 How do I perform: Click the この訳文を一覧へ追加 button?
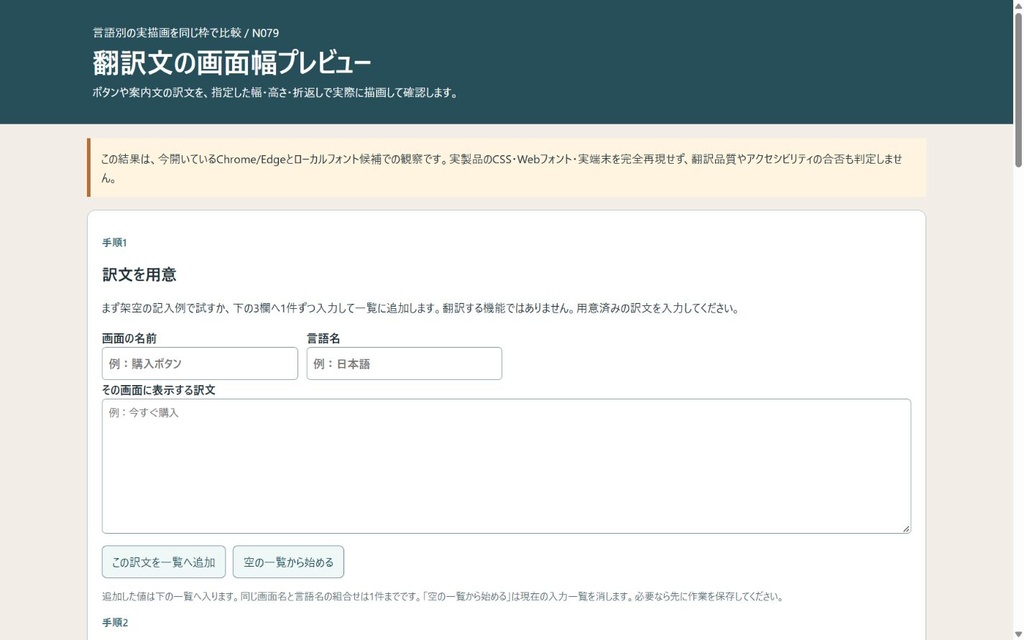(x=164, y=562)
